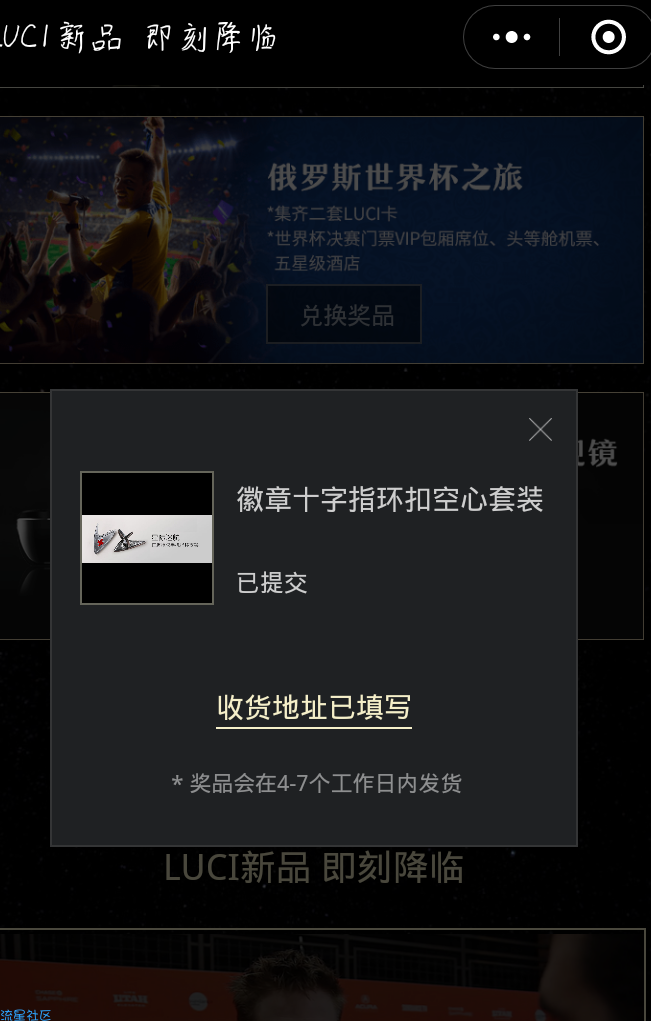This screenshot has height=1021, width=651.
Task: Open the 收货地址已填写 link
Action: tap(314, 707)
